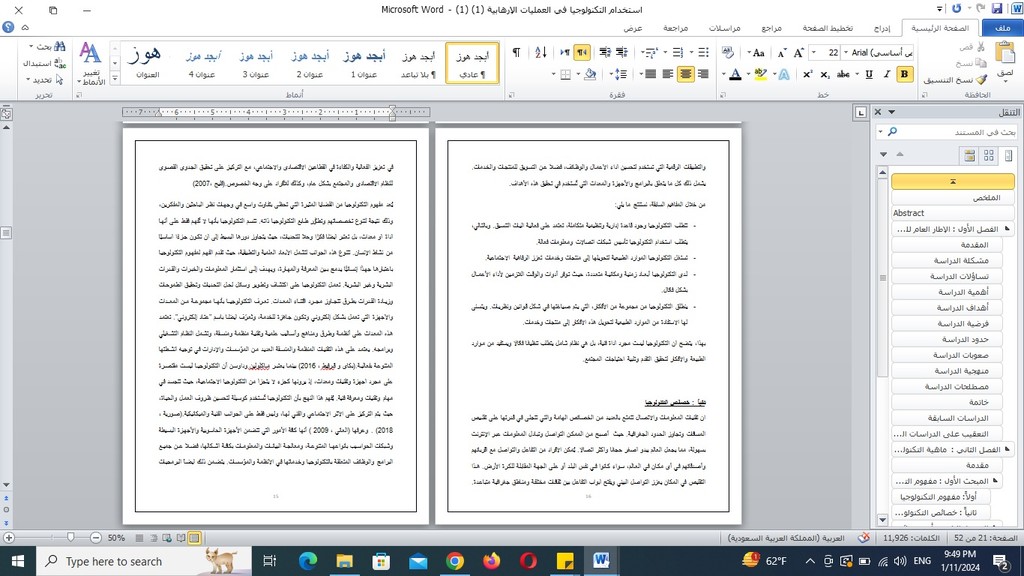Click Shrink Font small A icon
This screenshot has width=1024, height=576.
click(782, 53)
